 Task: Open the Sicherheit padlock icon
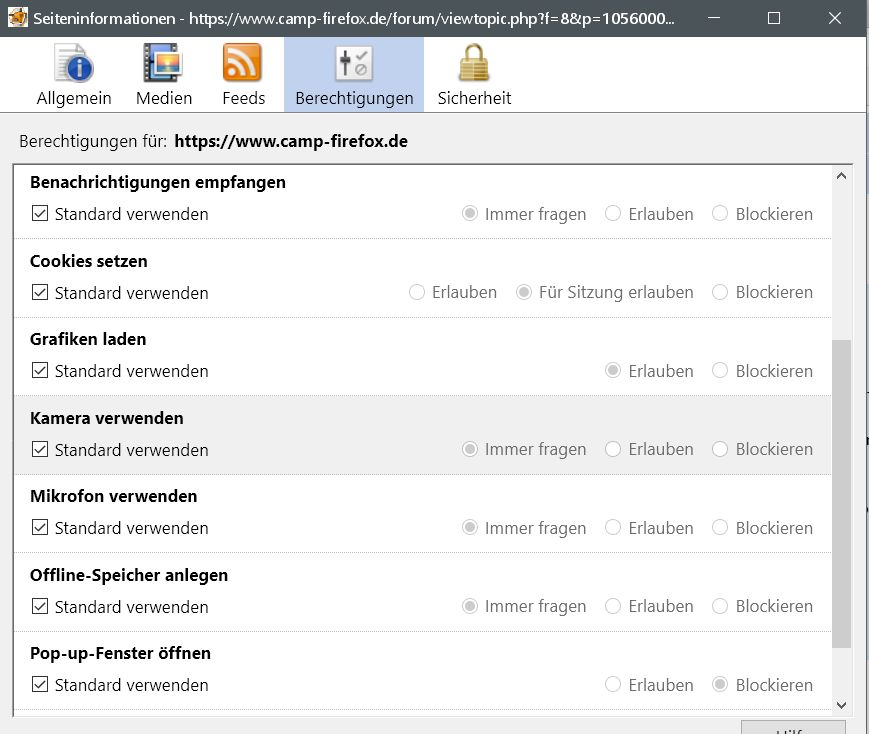(474, 63)
